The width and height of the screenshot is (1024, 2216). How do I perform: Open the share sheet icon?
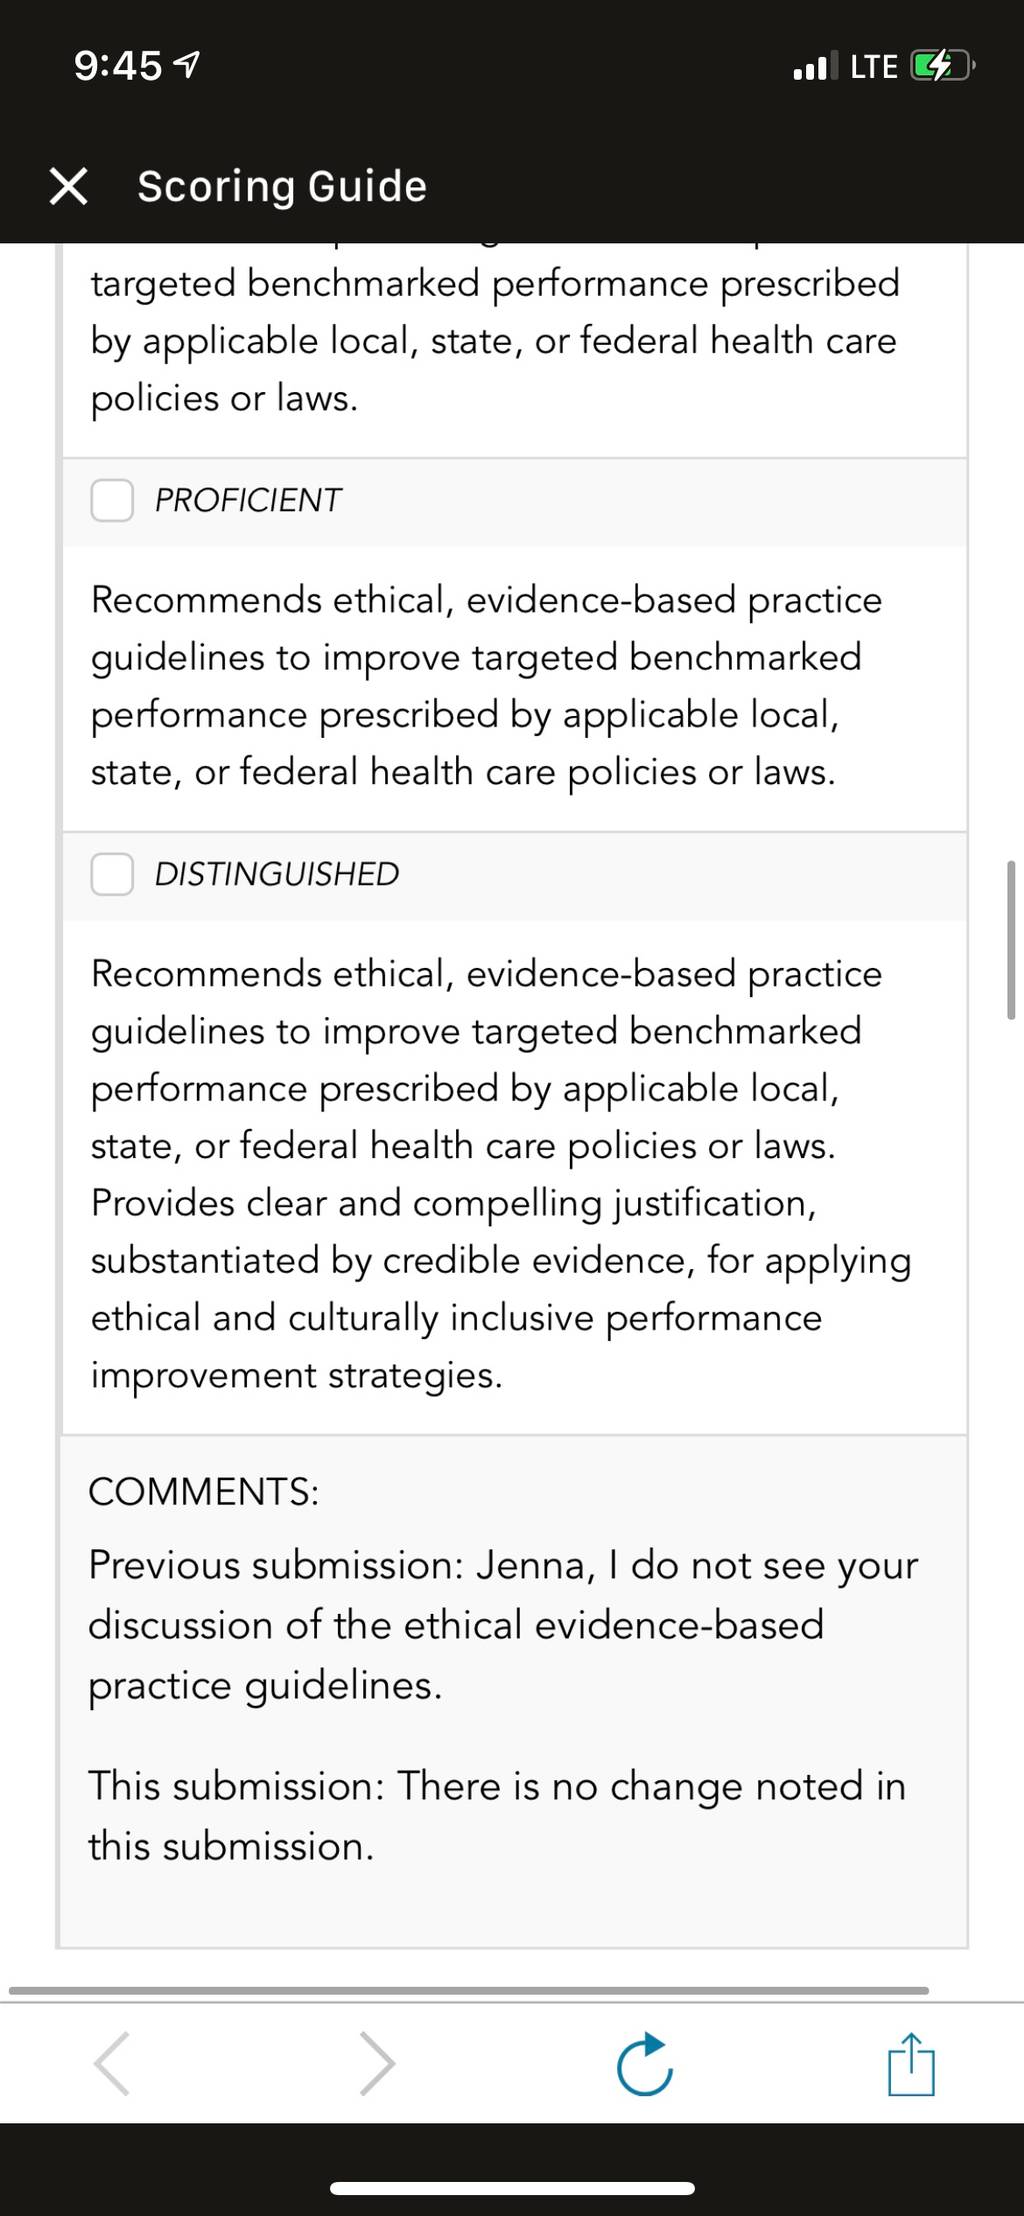(911, 2063)
